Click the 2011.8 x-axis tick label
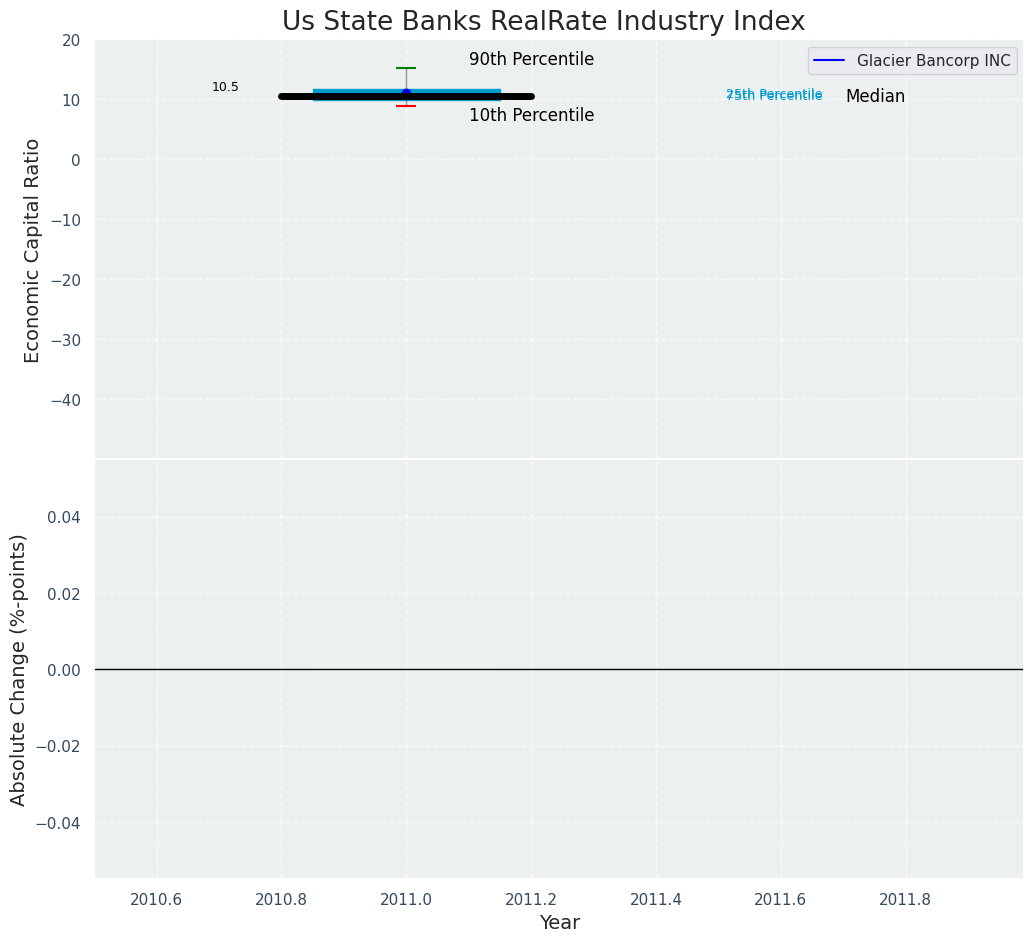 pos(905,899)
